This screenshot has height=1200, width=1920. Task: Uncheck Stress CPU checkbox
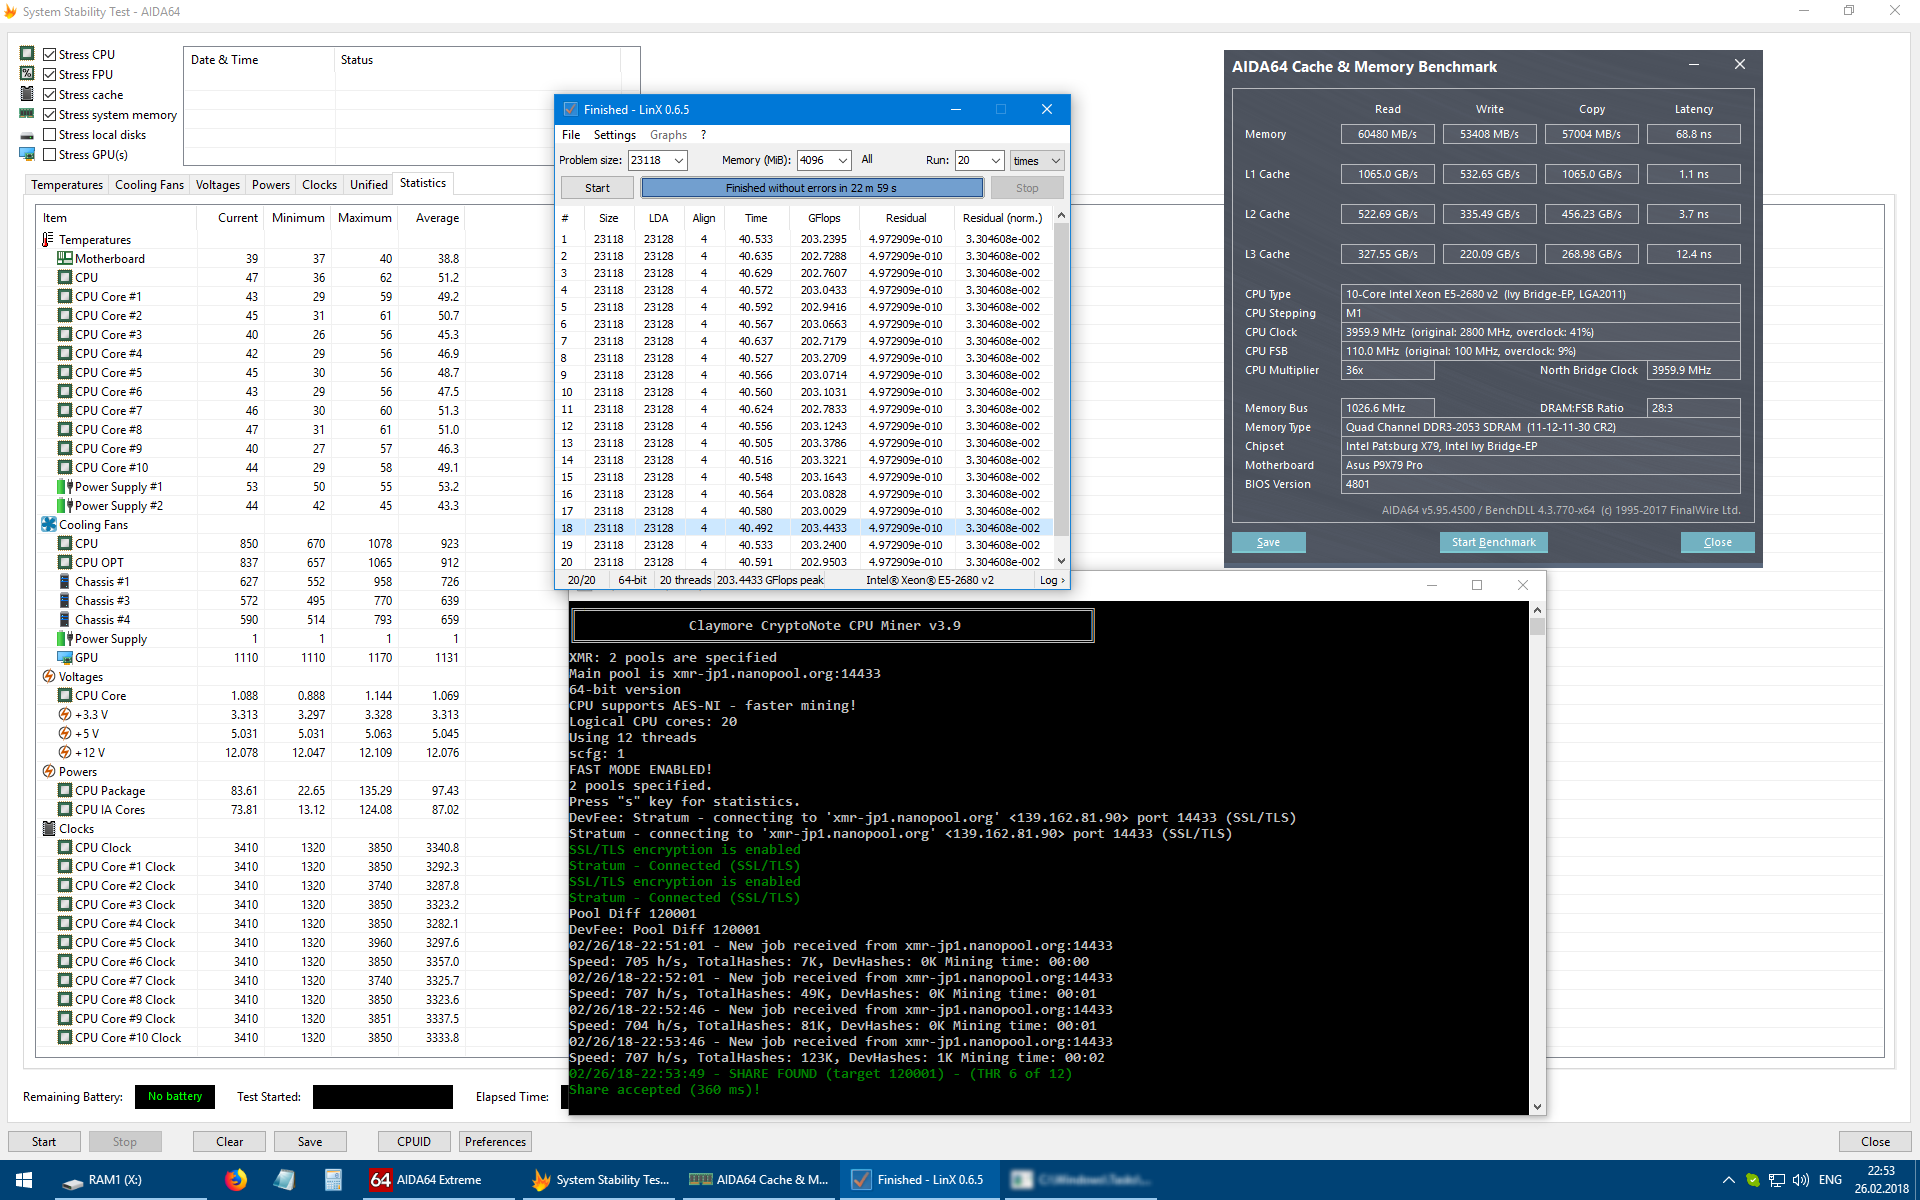pyautogui.click(x=49, y=55)
